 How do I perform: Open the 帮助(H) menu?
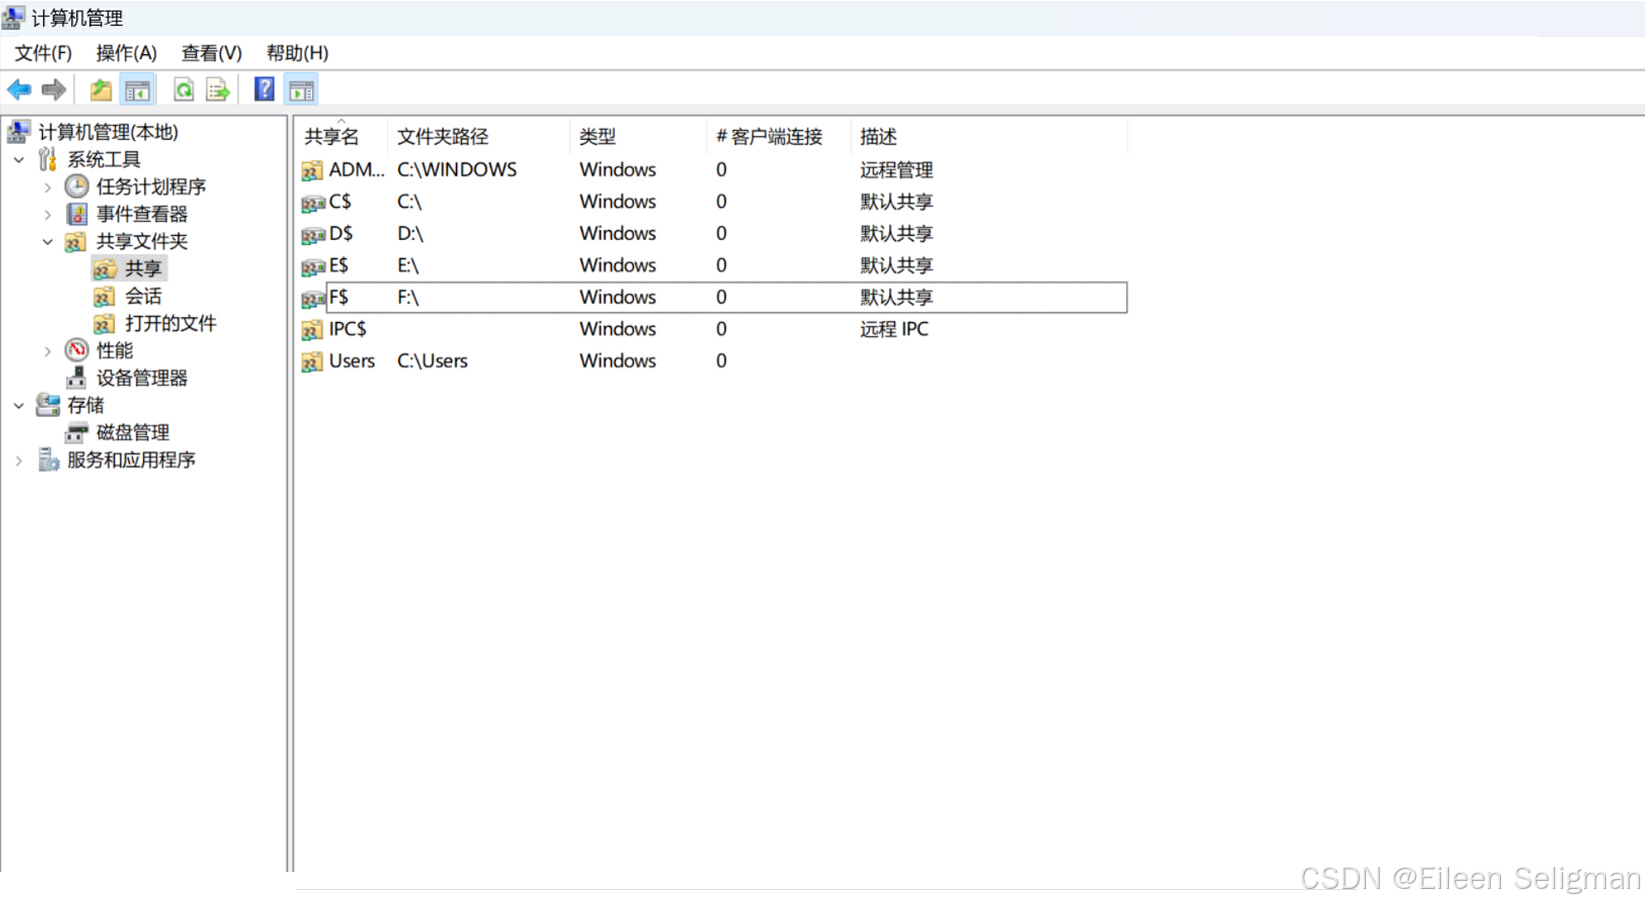click(297, 53)
